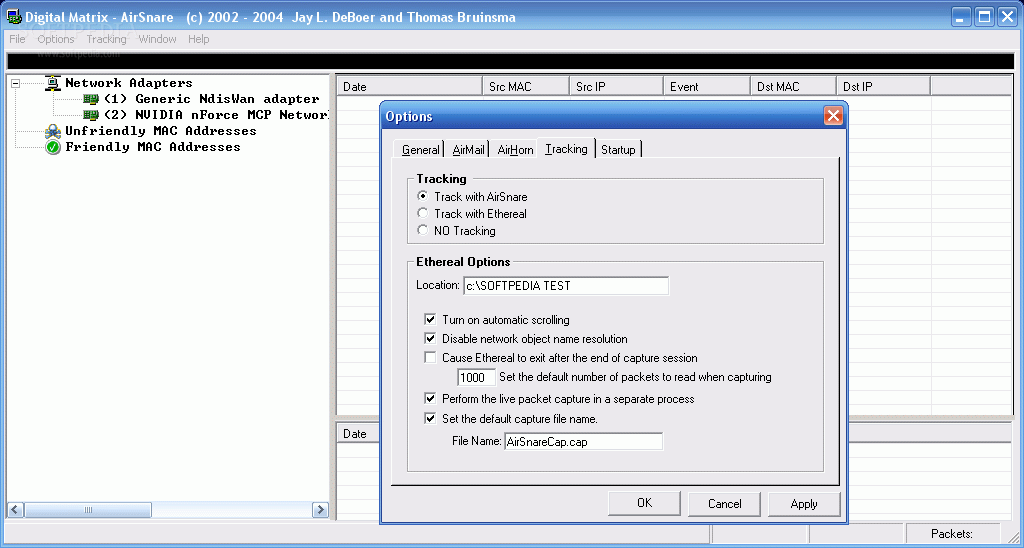Click Cancel in the Options dialog
Image resolution: width=1024 pixels, height=548 pixels.
(724, 504)
